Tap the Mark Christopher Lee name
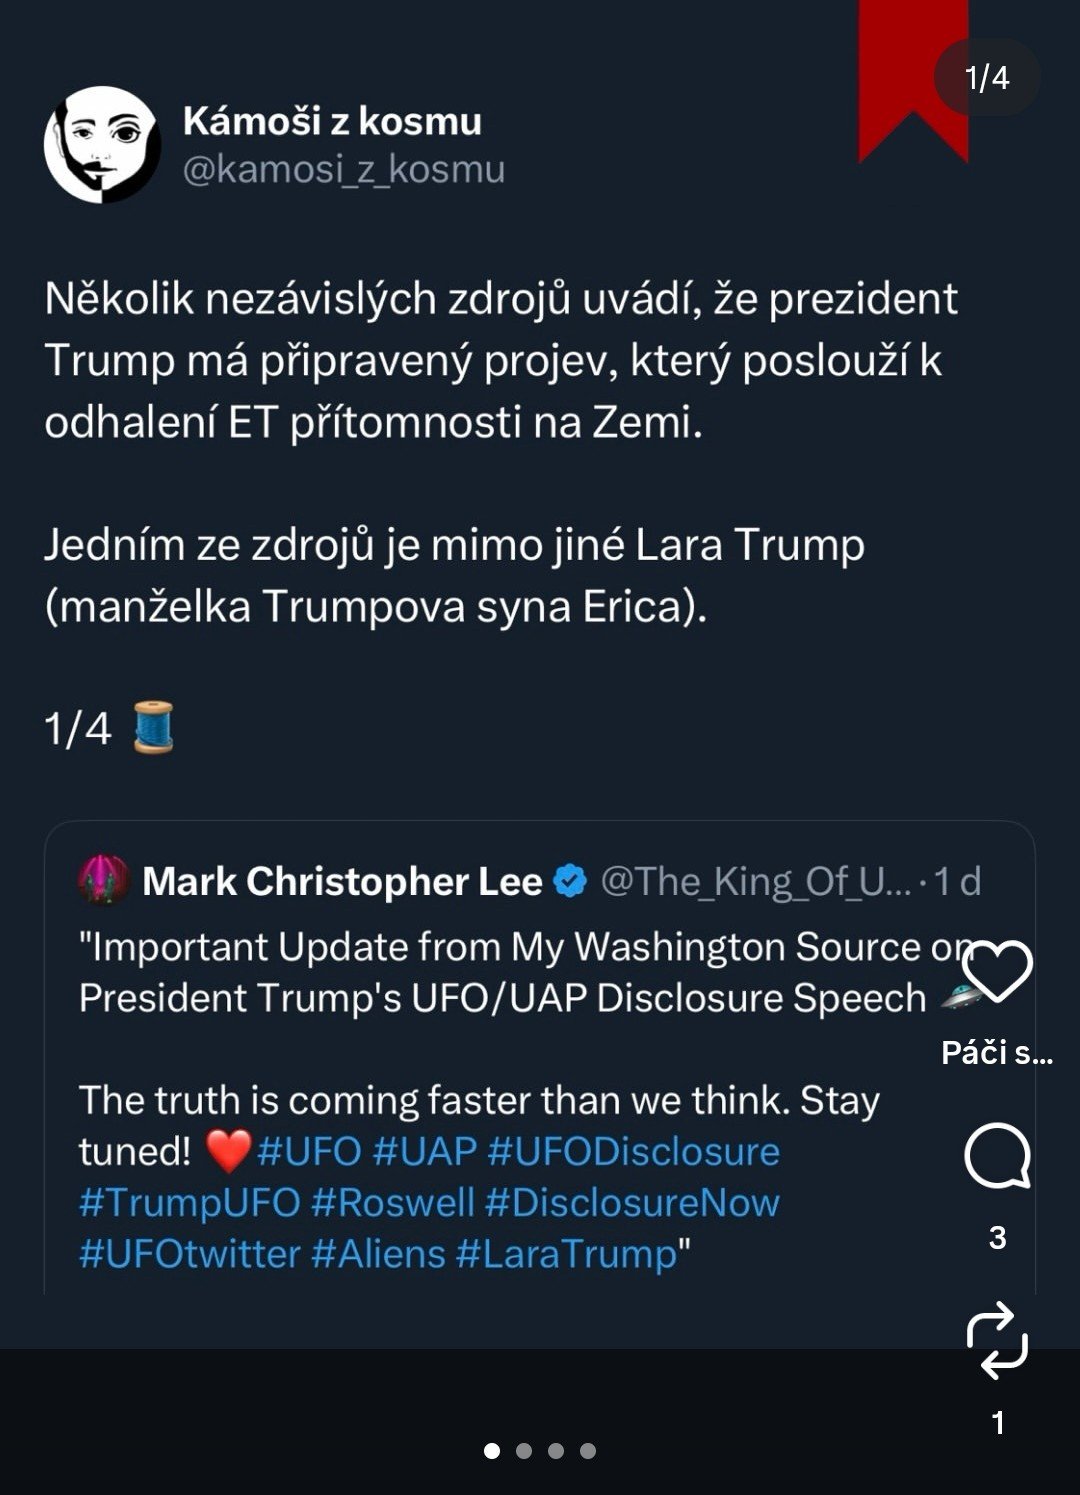The height and width of the screenshot is (1495, 1080). click(x=342, y=881)
